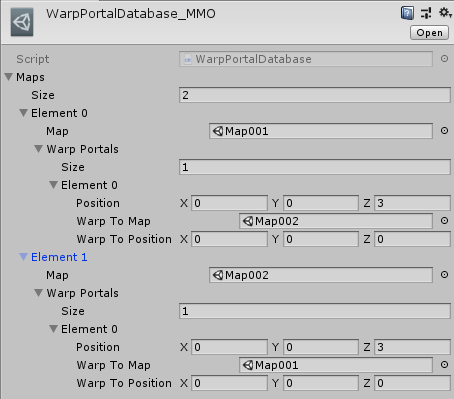454x399 pixels.
Task: Click Position Y field in Map001 portal
Action: (321, 203)
